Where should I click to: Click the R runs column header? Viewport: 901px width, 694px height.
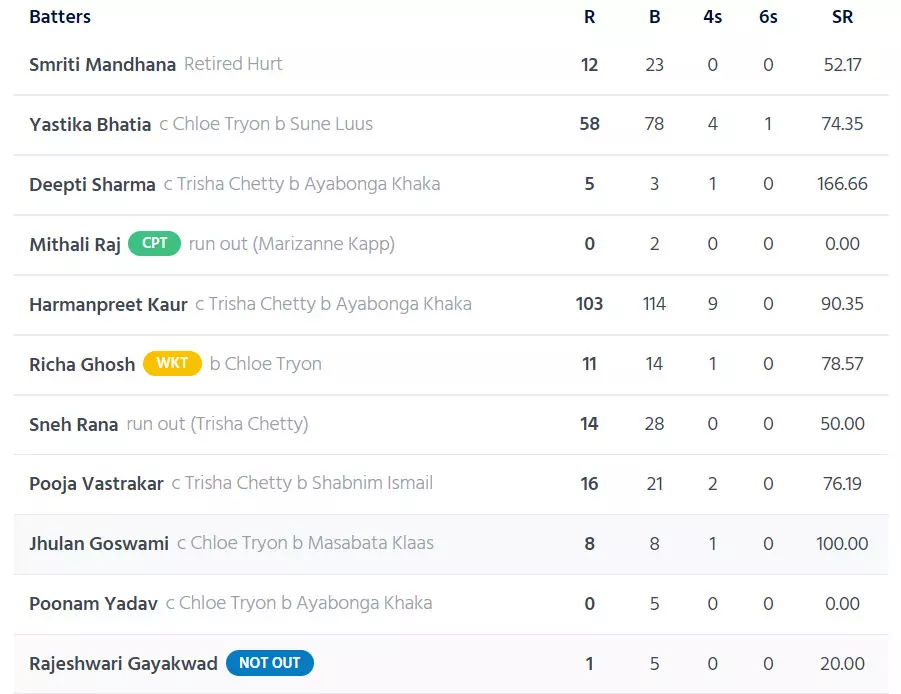coord(589,17)
